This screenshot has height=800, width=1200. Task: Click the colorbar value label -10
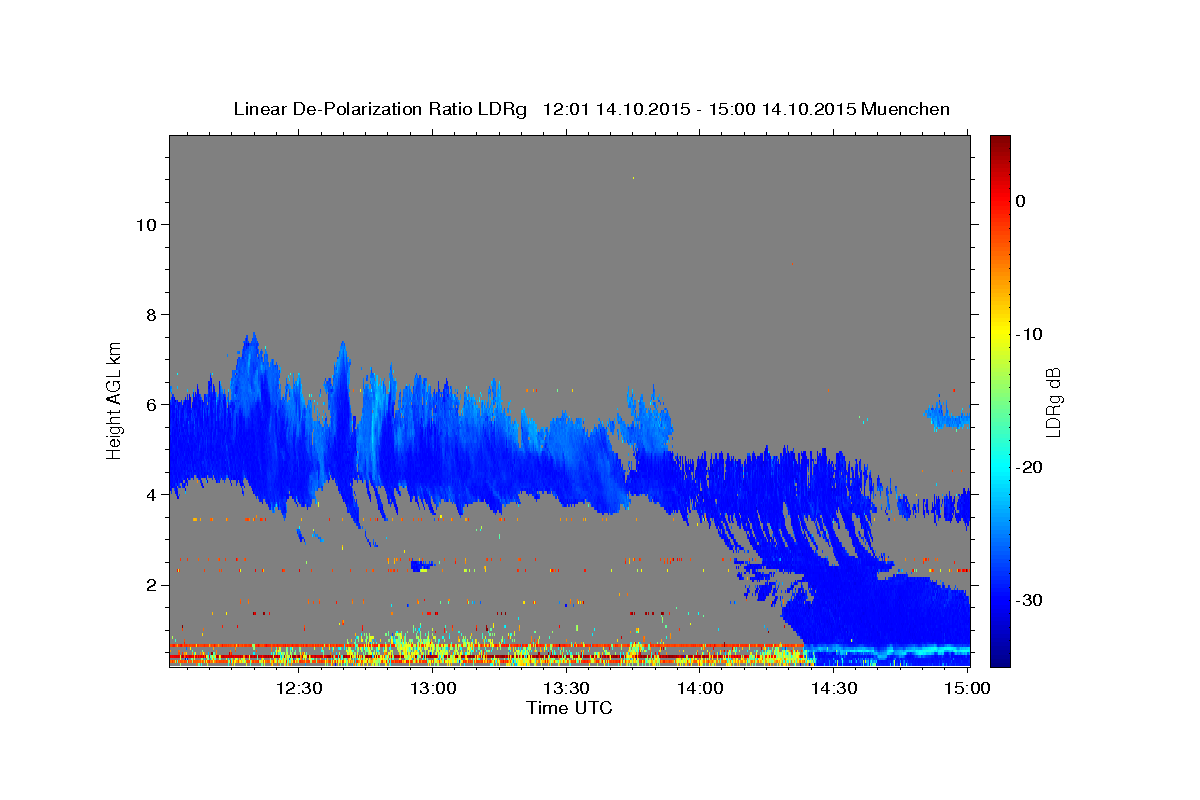click(x=1029, y=334)
